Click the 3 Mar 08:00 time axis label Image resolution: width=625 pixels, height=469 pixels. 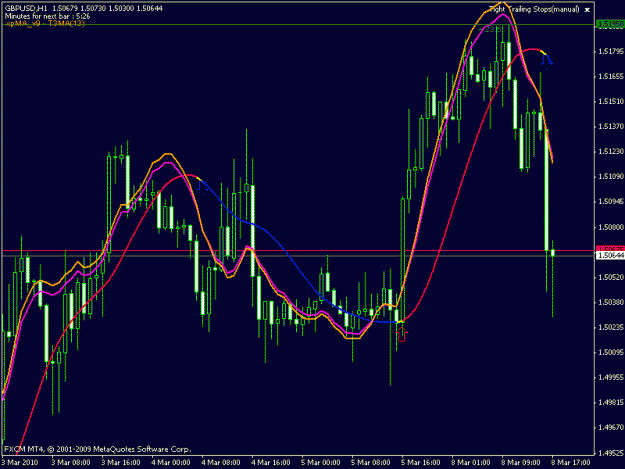pos(71,462)
